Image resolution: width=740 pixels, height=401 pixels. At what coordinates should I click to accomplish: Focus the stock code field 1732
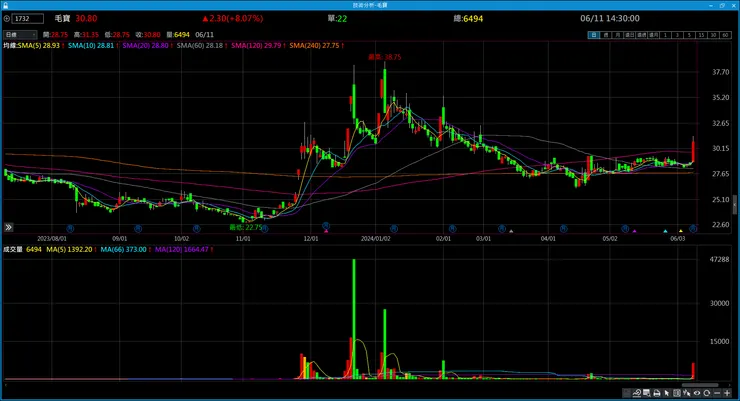tap(28, 18)
